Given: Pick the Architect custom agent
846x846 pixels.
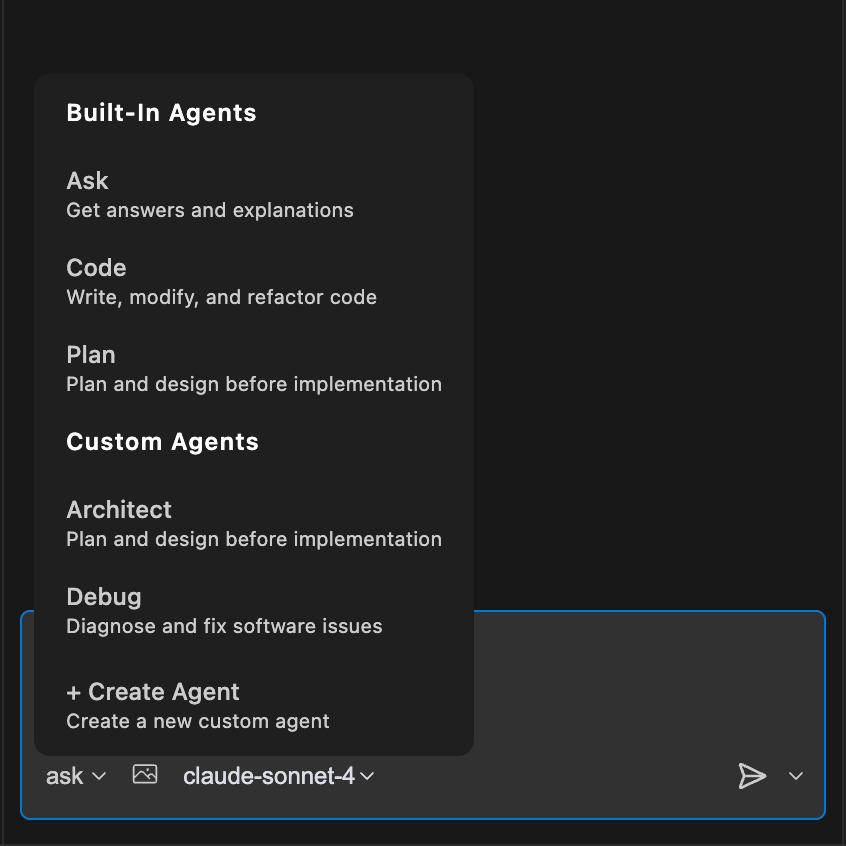Looking at the screenshot, I should [x=119, y=510].
